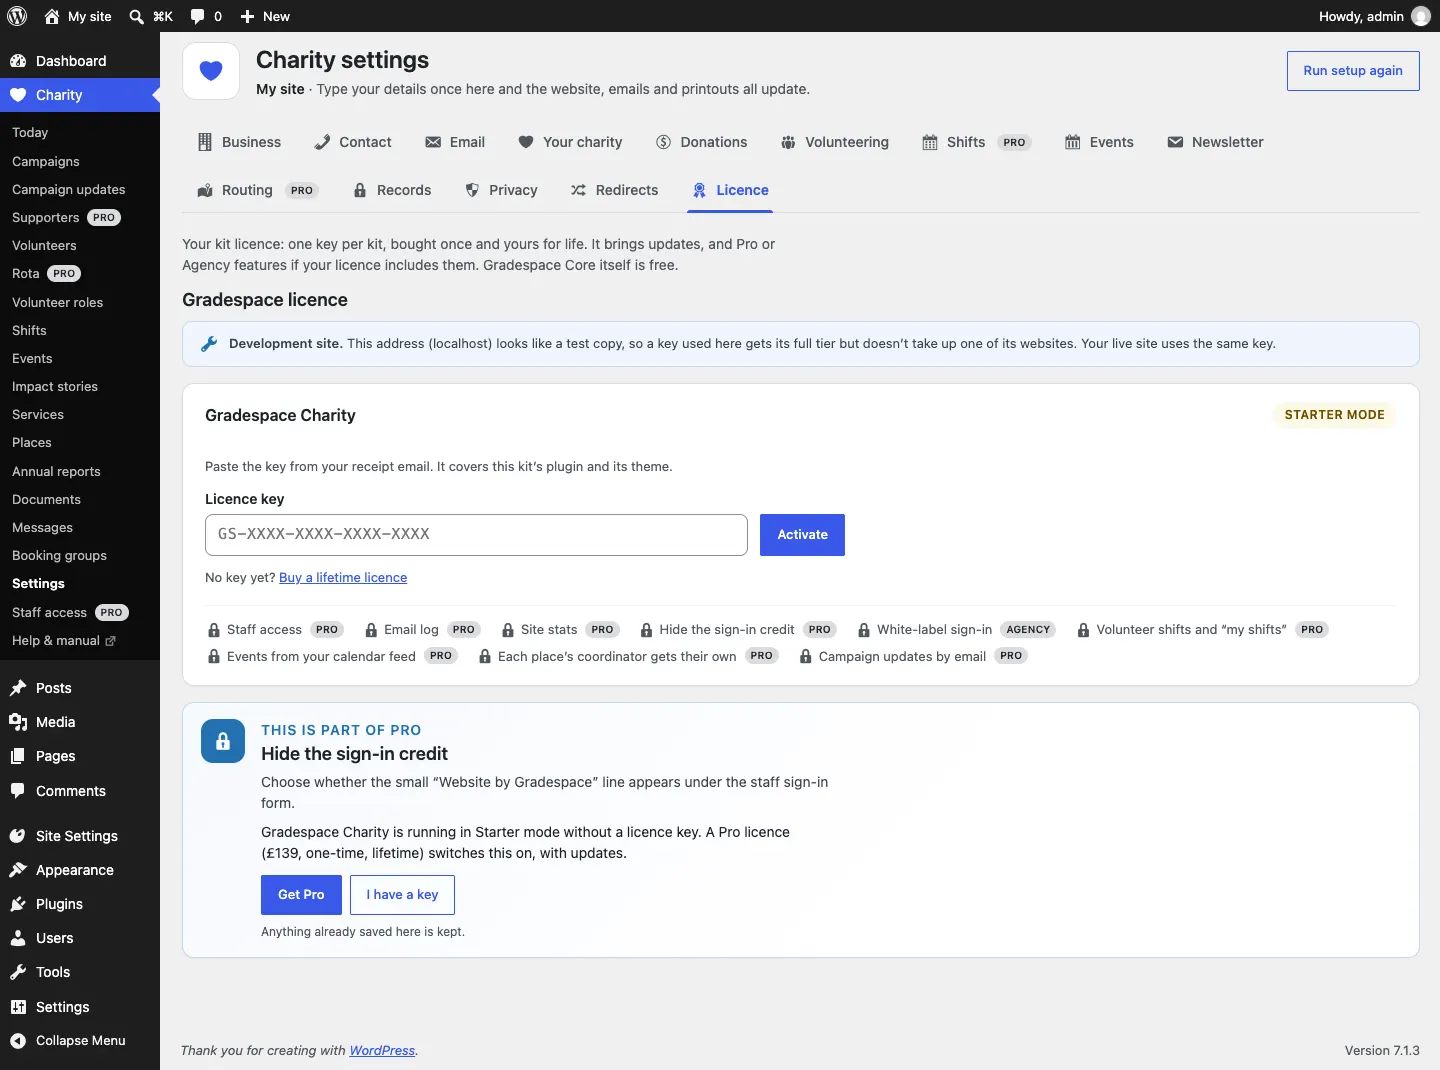
Task: Open the Records tab
Action: pos(392,190)
